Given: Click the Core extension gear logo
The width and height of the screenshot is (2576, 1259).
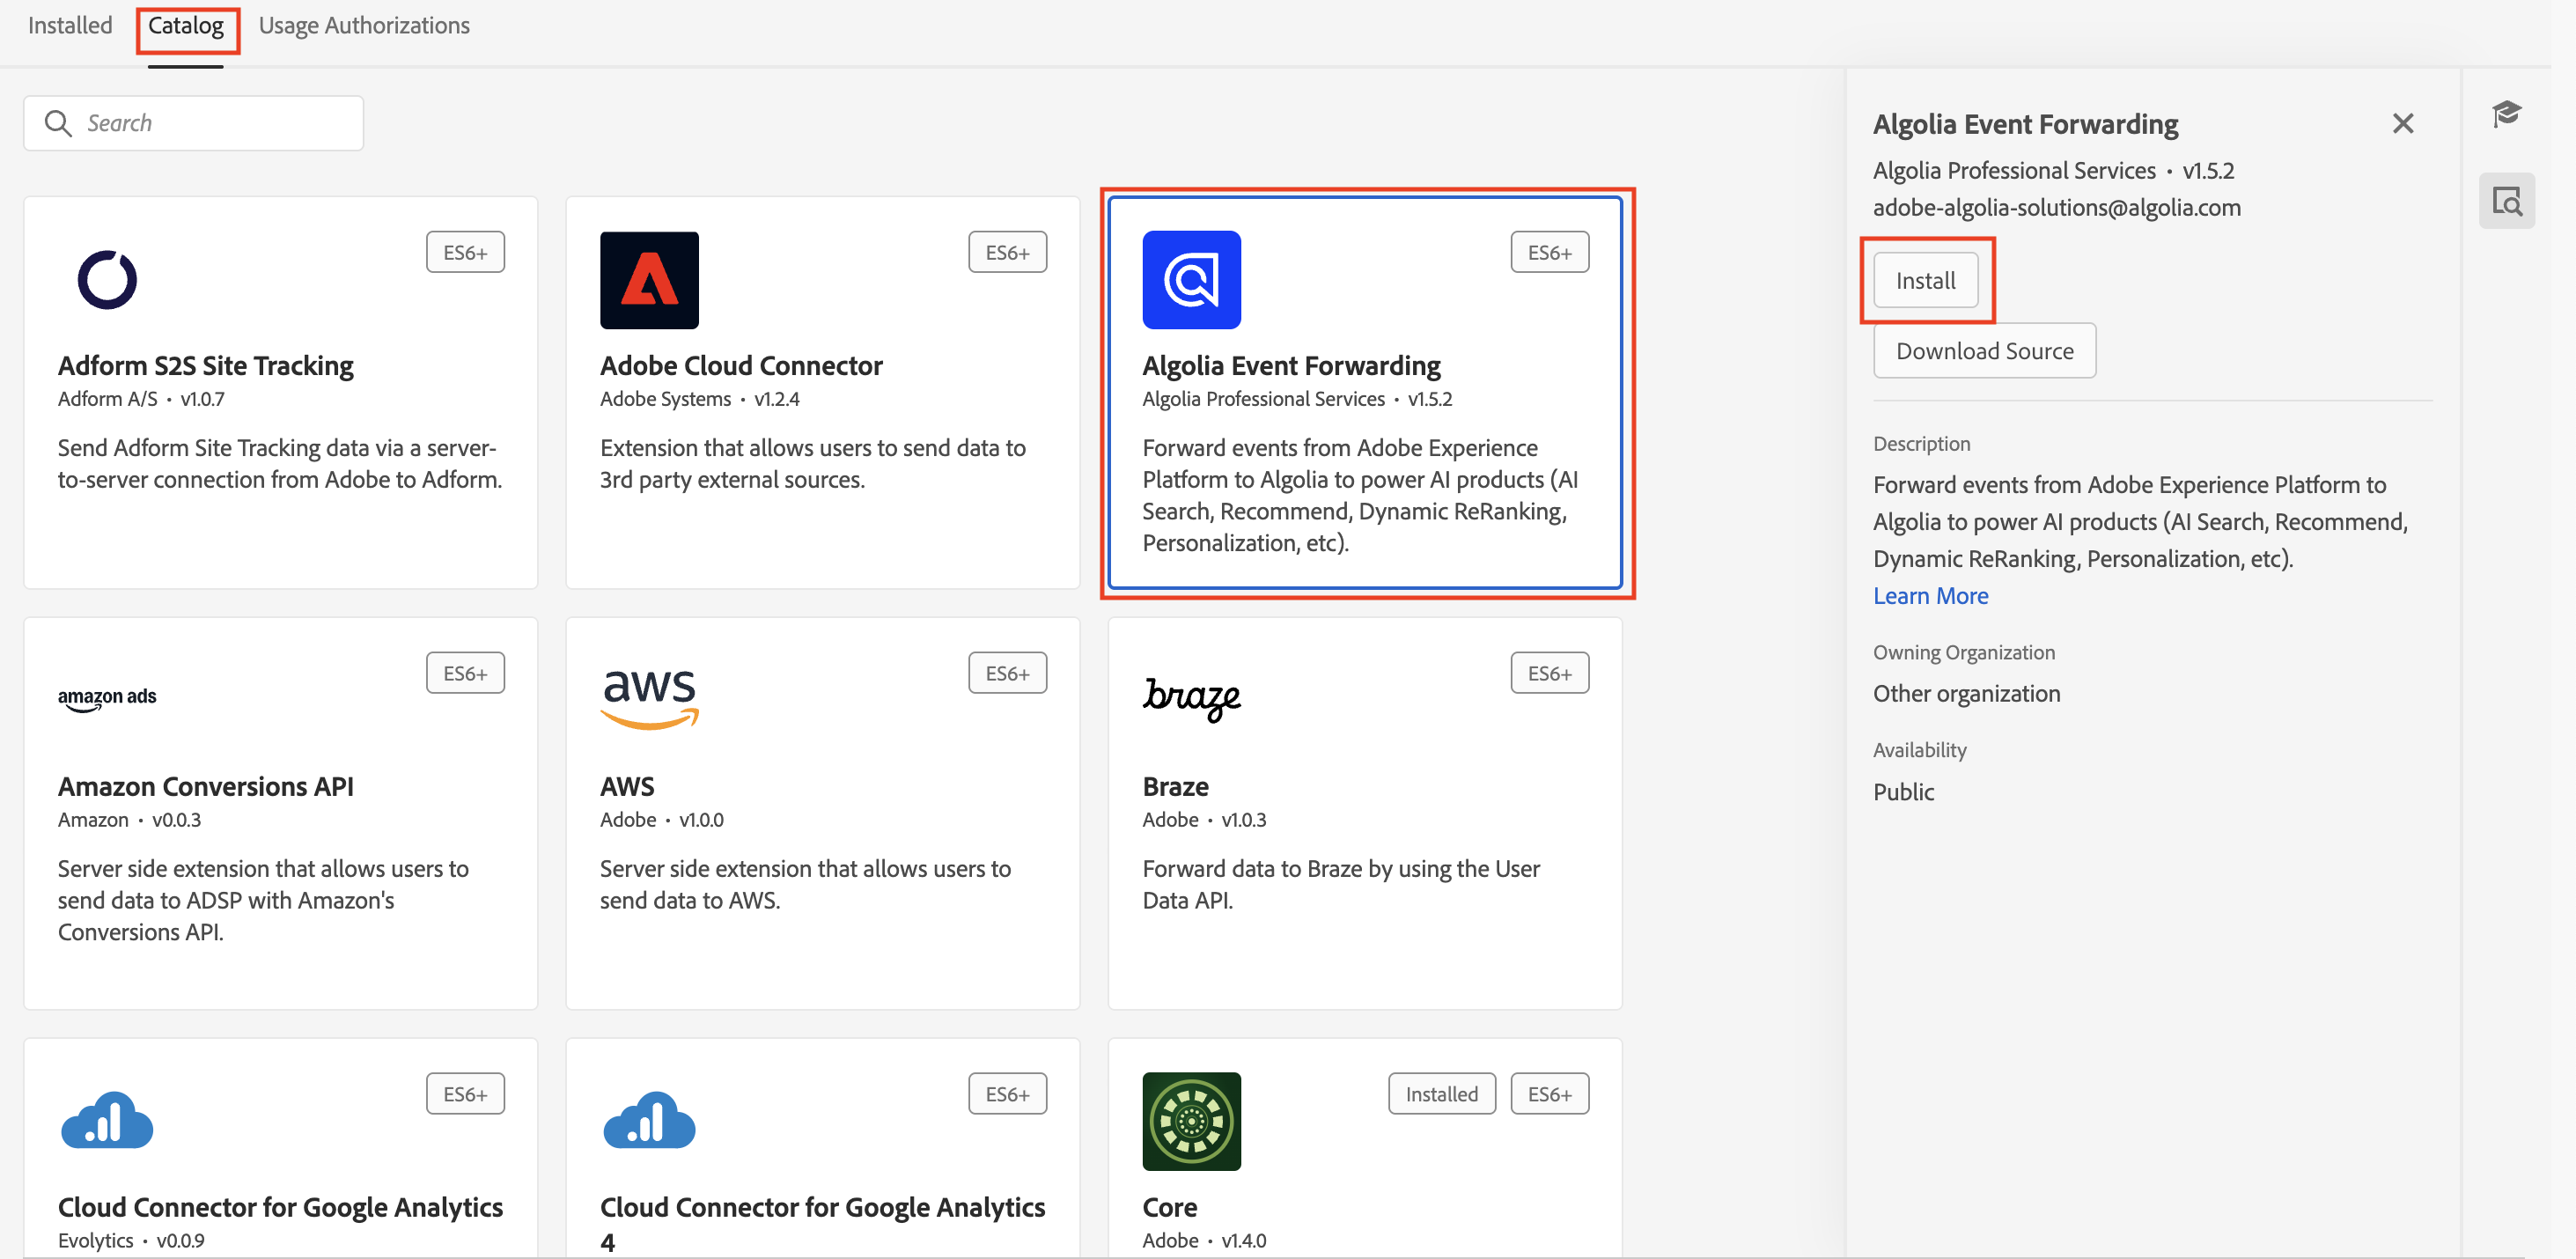Looking at the screenshot, I should 1190,1120.
